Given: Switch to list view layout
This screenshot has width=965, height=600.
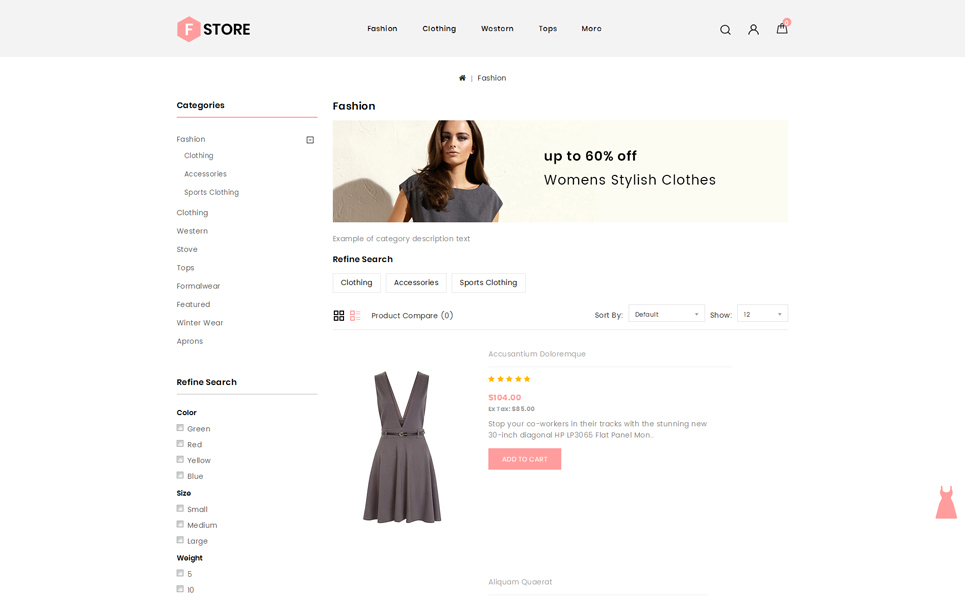Looking at the screenshot, I should 355,316.
